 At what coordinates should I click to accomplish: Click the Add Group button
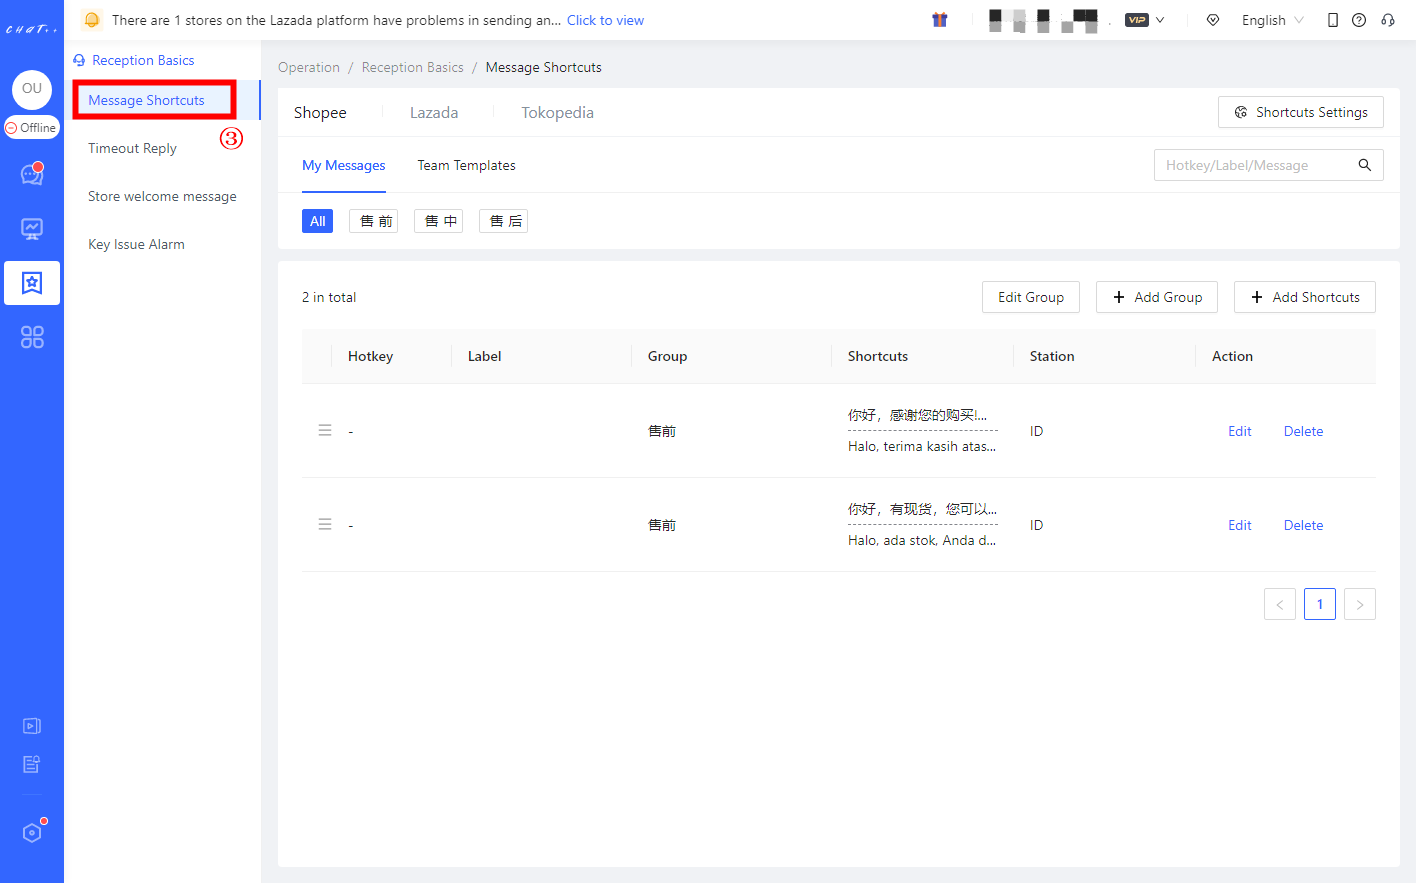tap(1157, 297)
